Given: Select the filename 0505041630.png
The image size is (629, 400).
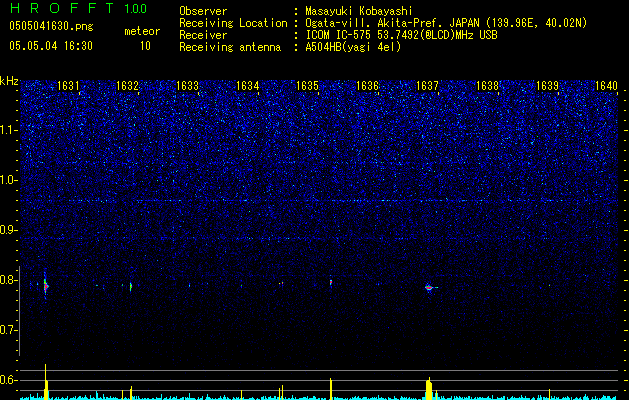Looking at the screenshot, I should tap(51, 27).
